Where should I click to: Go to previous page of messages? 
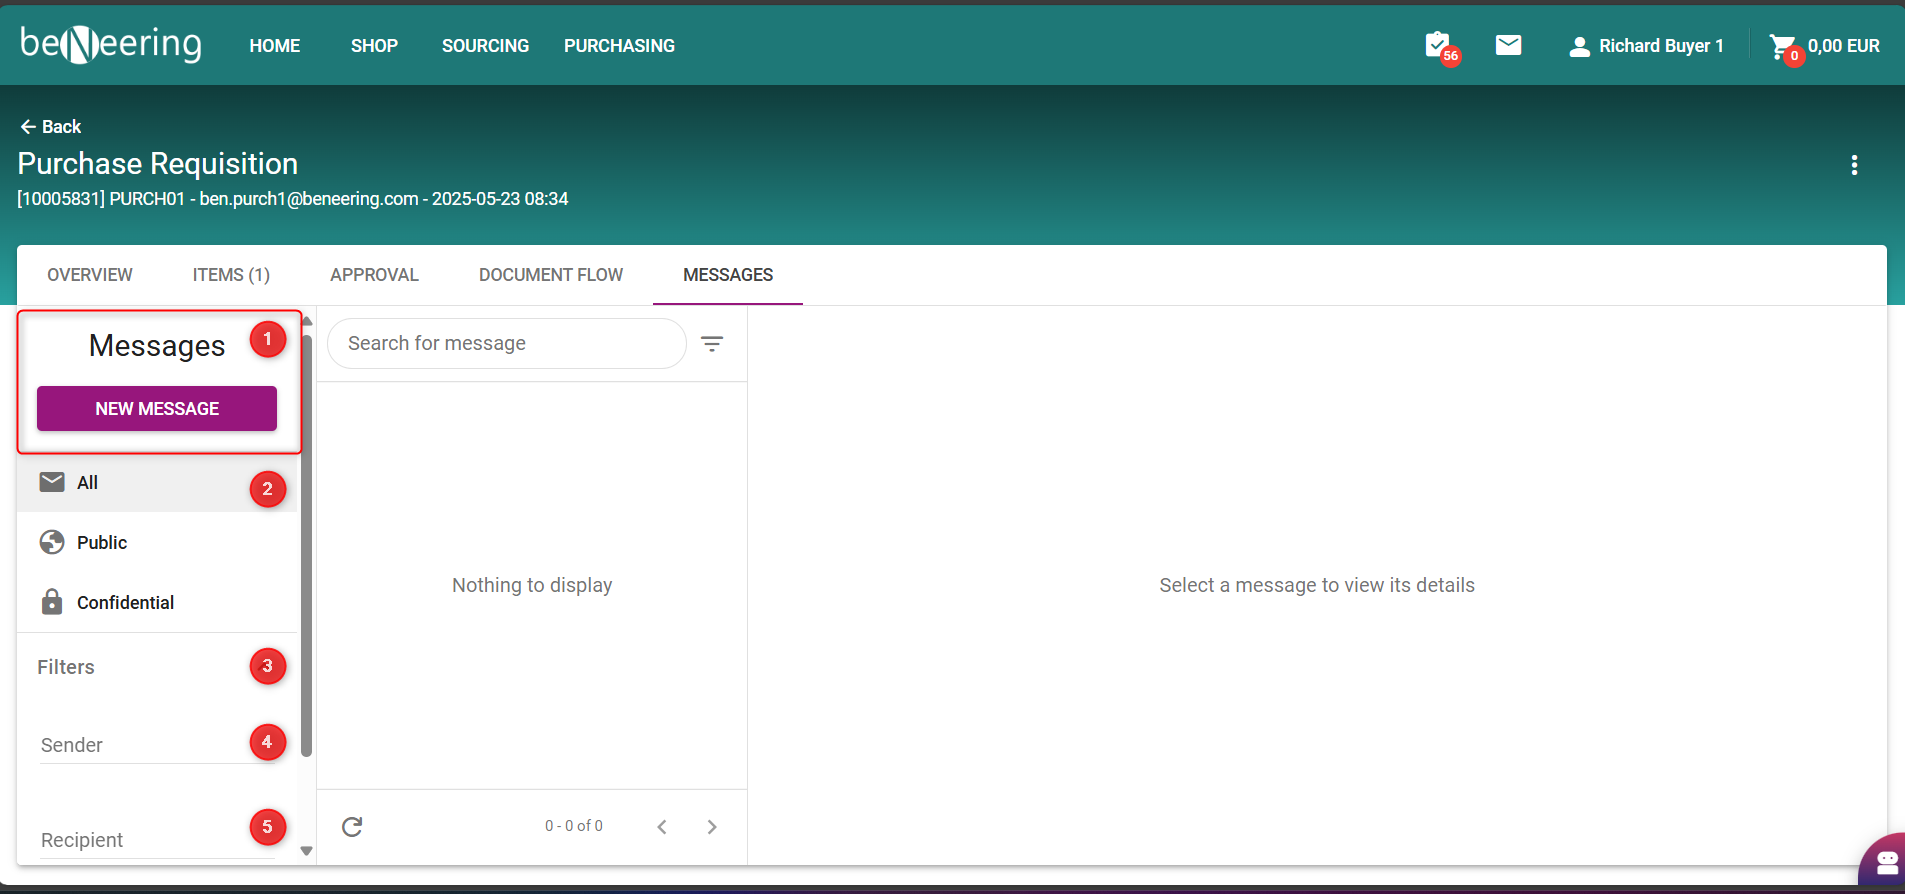tap(662, 827)
